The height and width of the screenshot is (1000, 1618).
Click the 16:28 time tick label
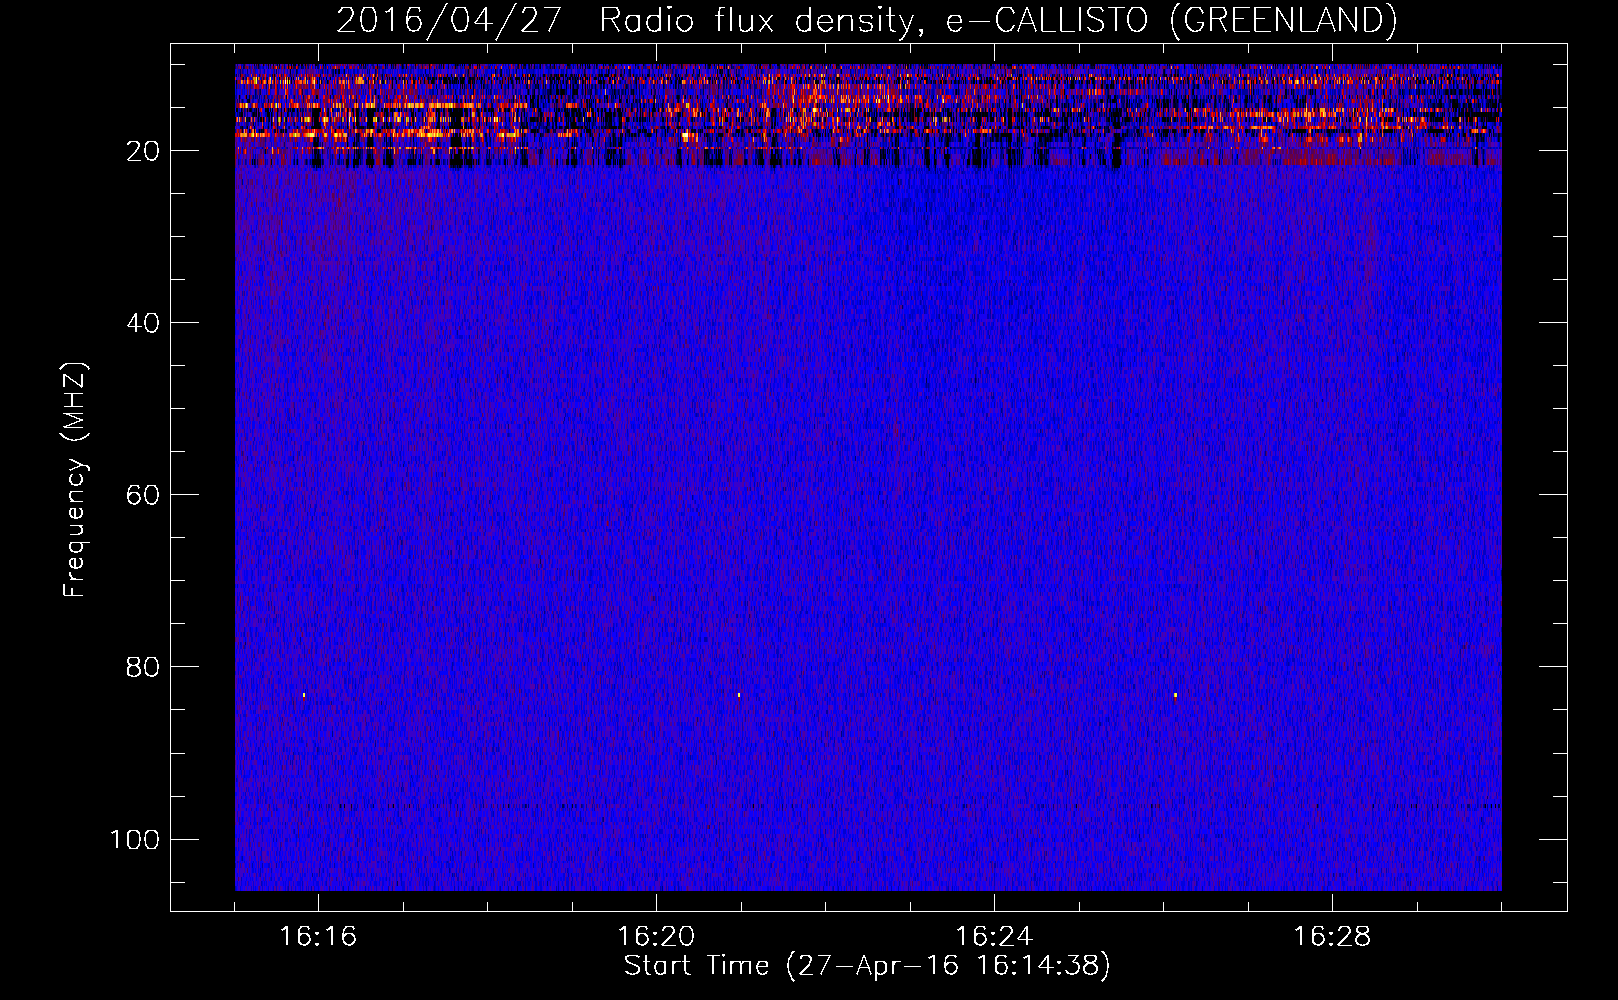click(1332, 937)
